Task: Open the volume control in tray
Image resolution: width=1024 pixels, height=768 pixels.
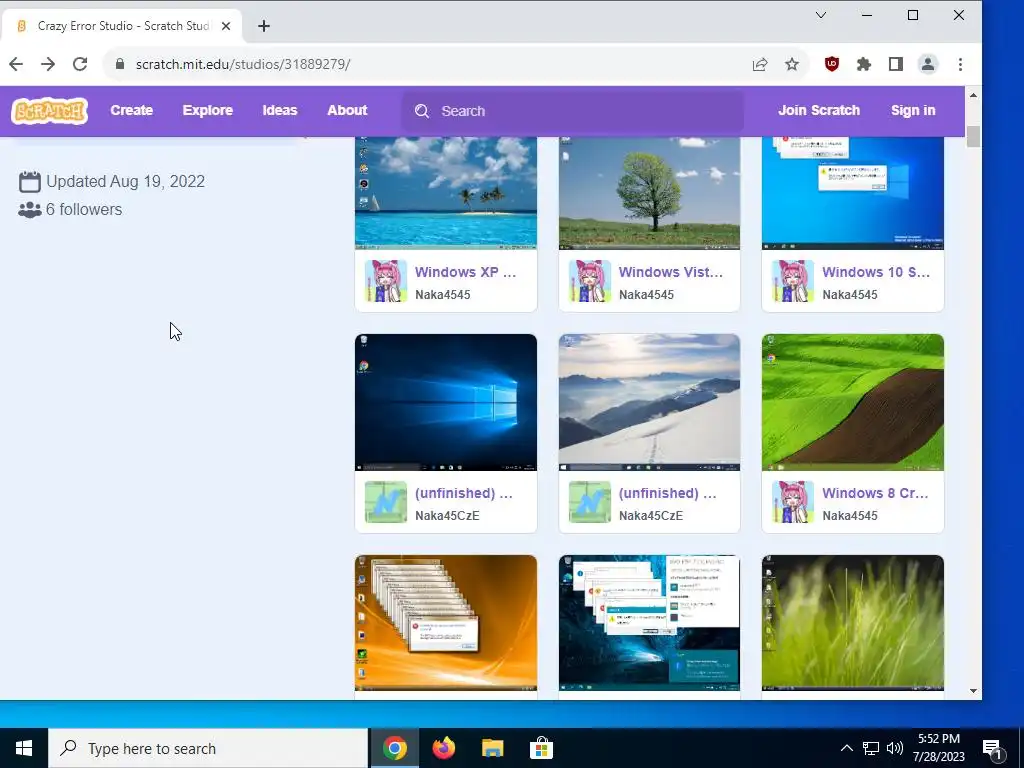Action: click(895, 748)
